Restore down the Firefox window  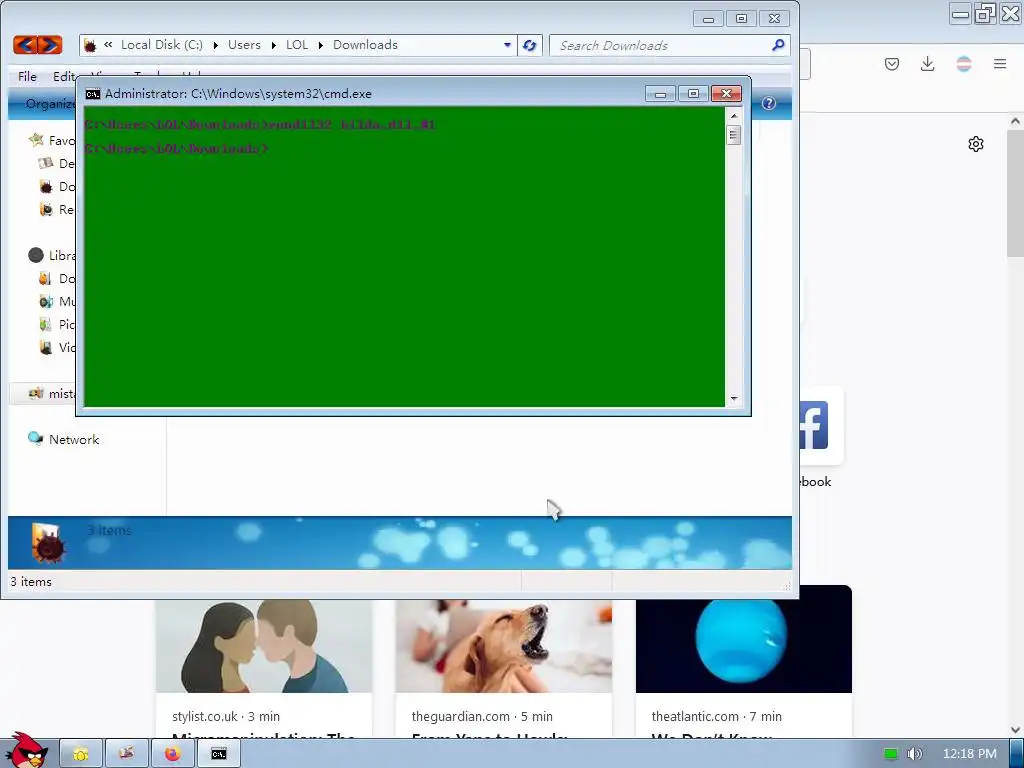pyautogui.click(x=985, y=14)
